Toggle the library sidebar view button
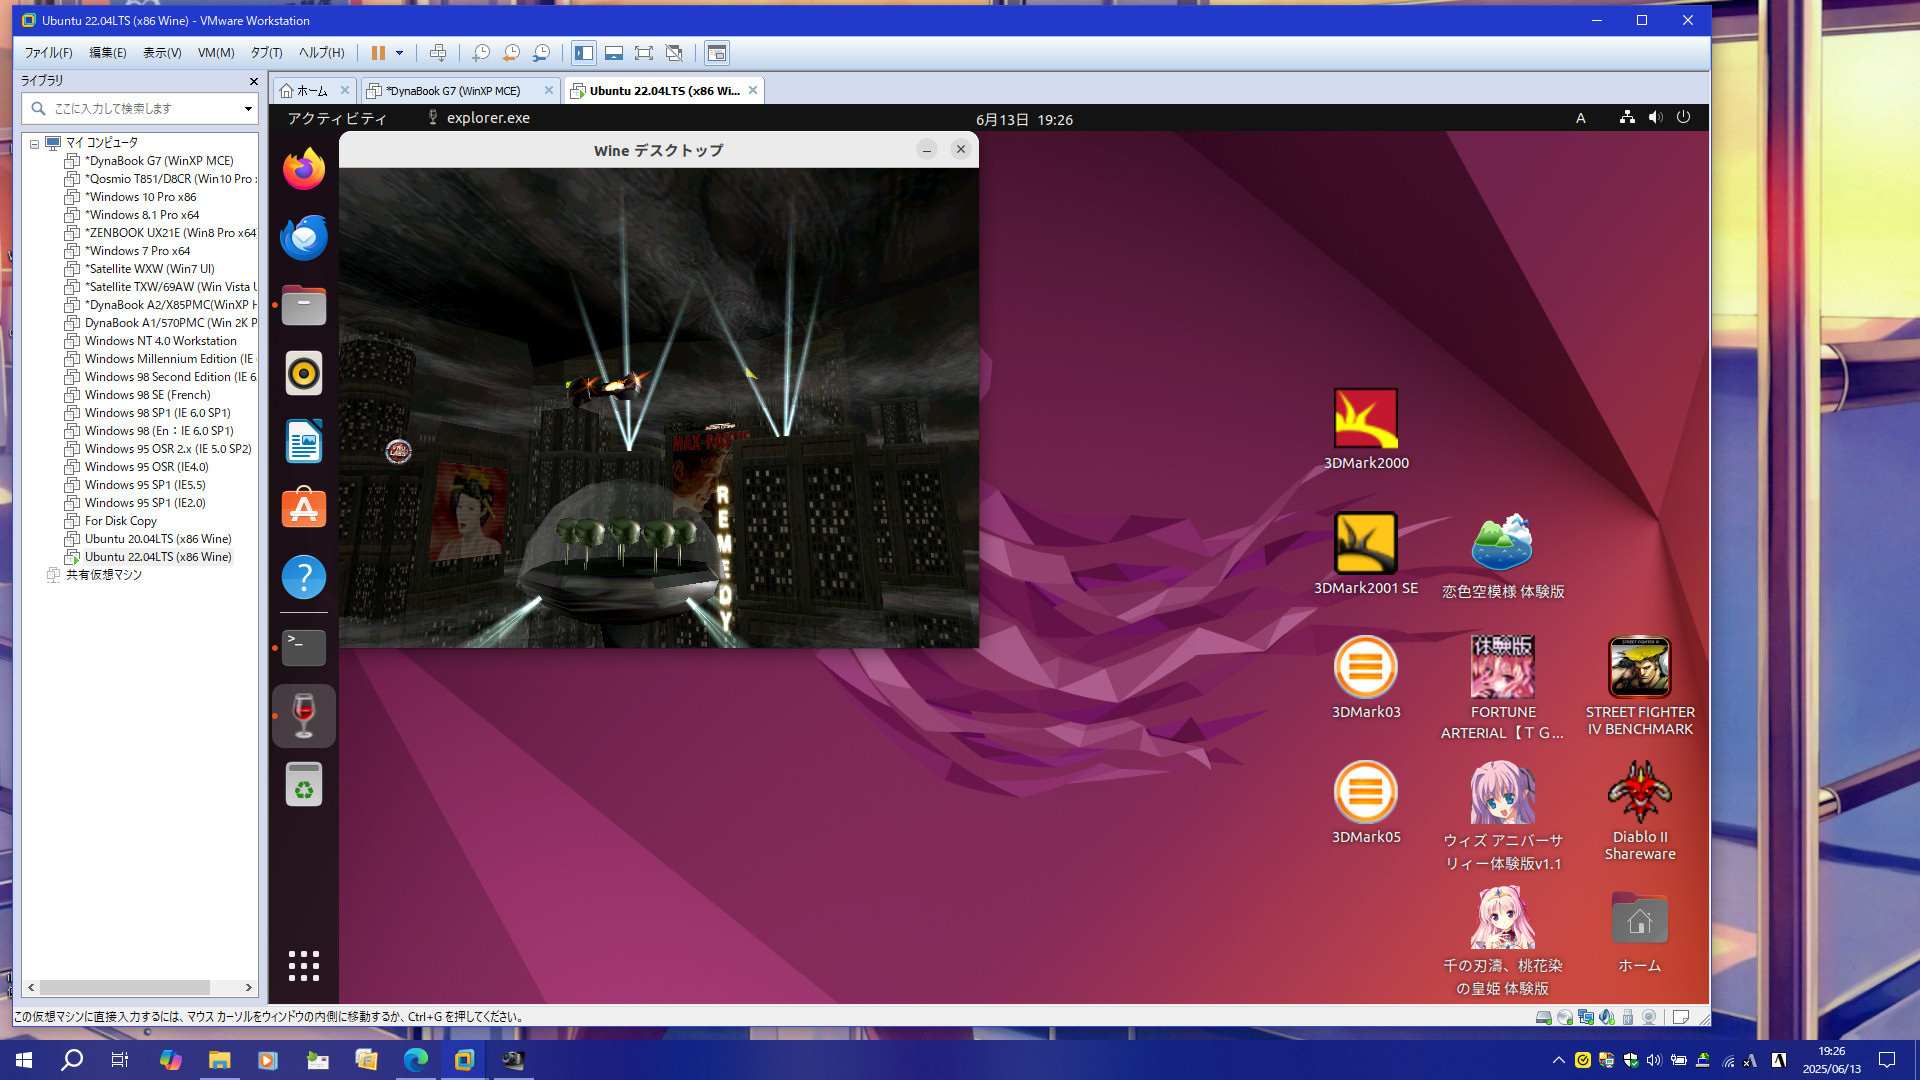 coord(584,53)
